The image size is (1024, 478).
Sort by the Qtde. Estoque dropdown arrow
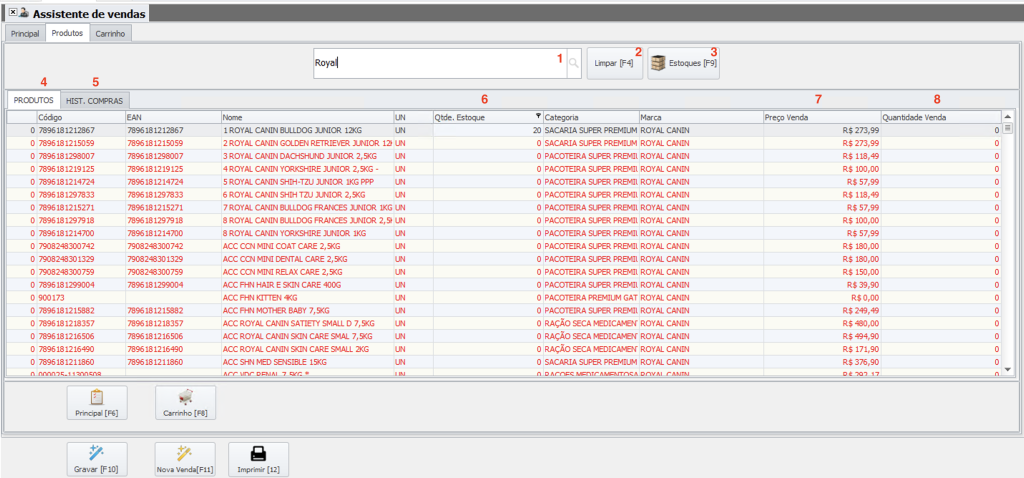(x=538, y=117)
